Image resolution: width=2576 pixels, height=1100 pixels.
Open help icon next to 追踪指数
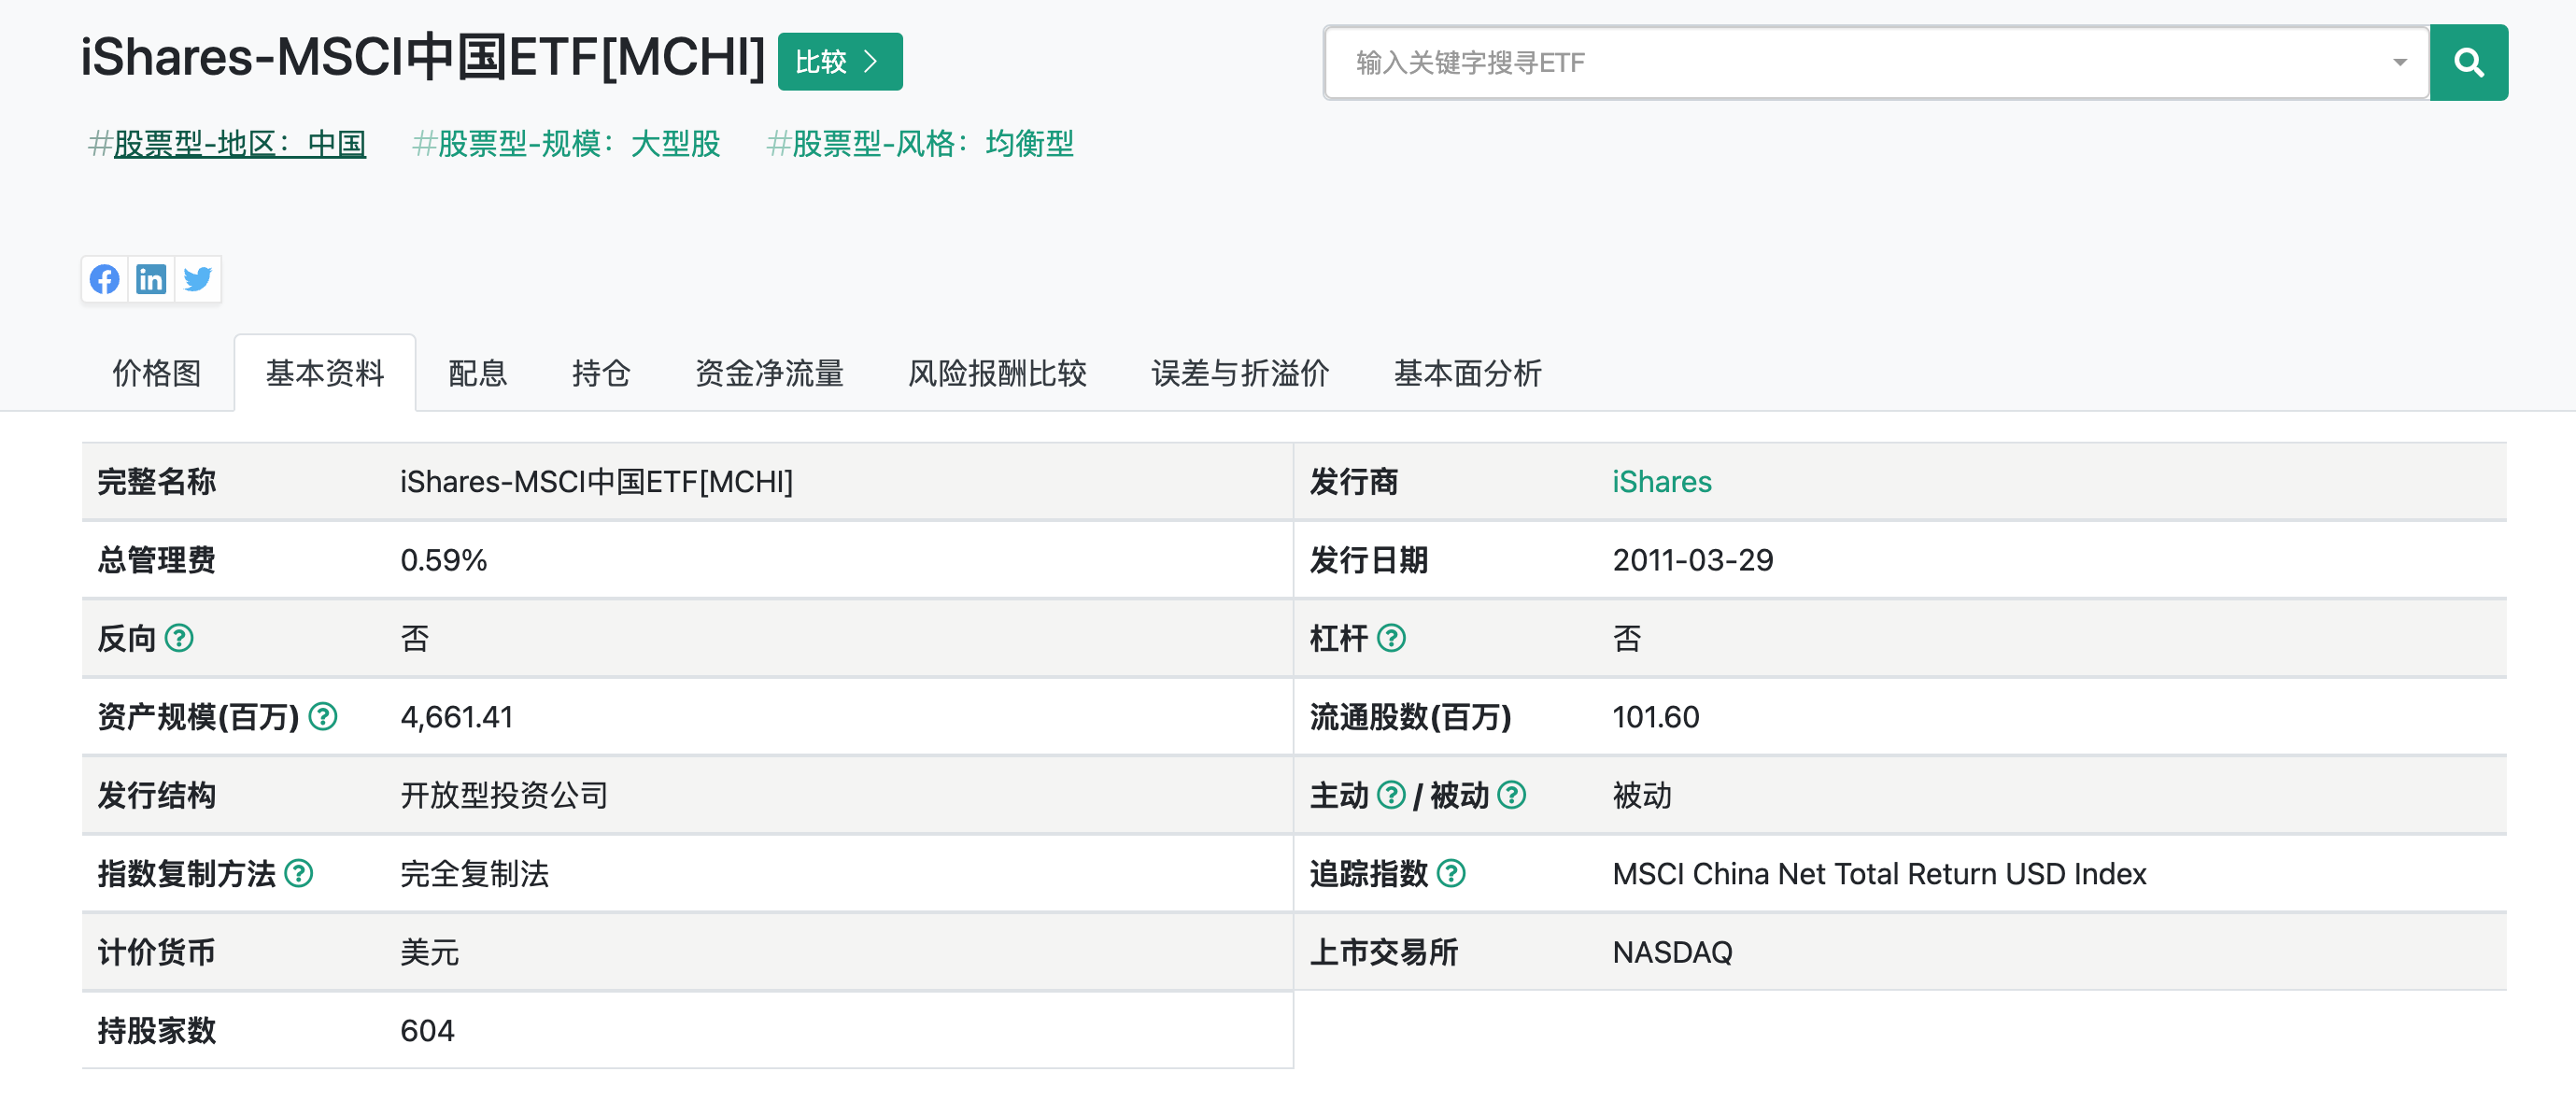pos(1451,873)
